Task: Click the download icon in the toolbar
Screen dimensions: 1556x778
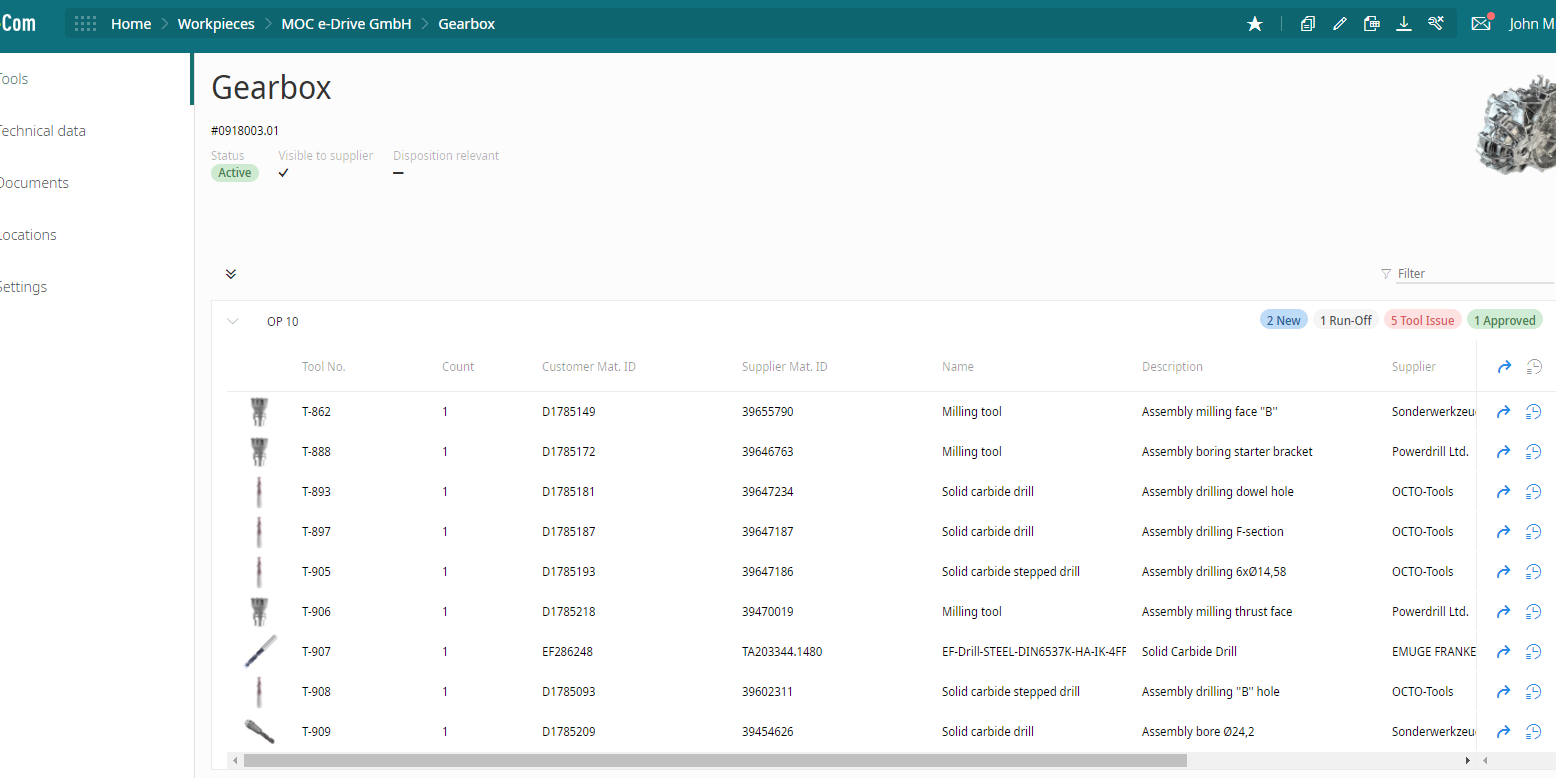Action: click(x=1404, y=23)
